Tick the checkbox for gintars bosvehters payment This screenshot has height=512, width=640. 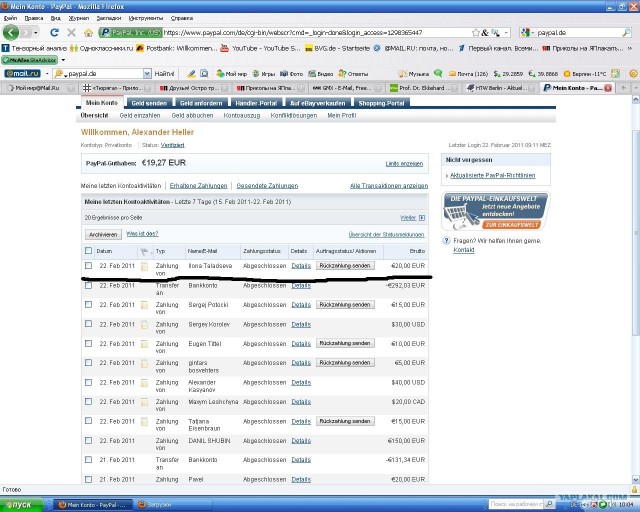88,363
